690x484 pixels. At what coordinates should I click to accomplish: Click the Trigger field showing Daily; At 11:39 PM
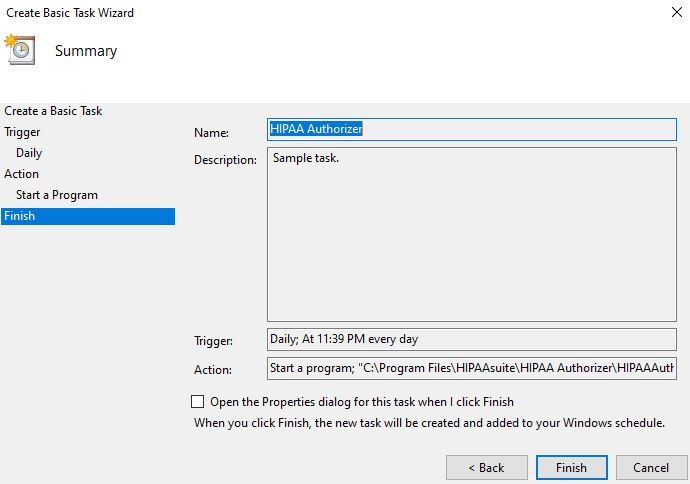(x=472, y=339)
